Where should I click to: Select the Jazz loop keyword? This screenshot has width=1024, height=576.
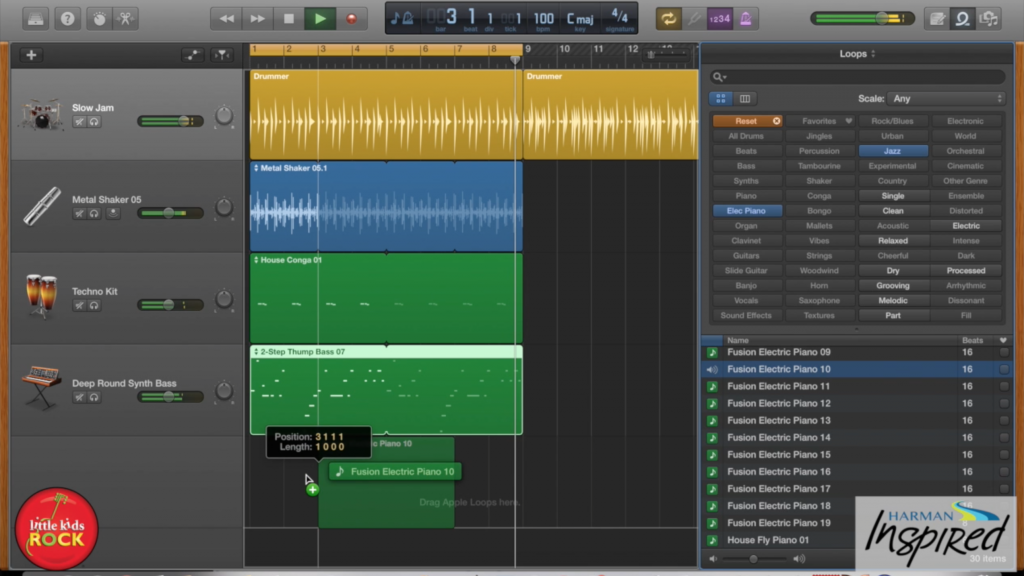pos(892,150)
